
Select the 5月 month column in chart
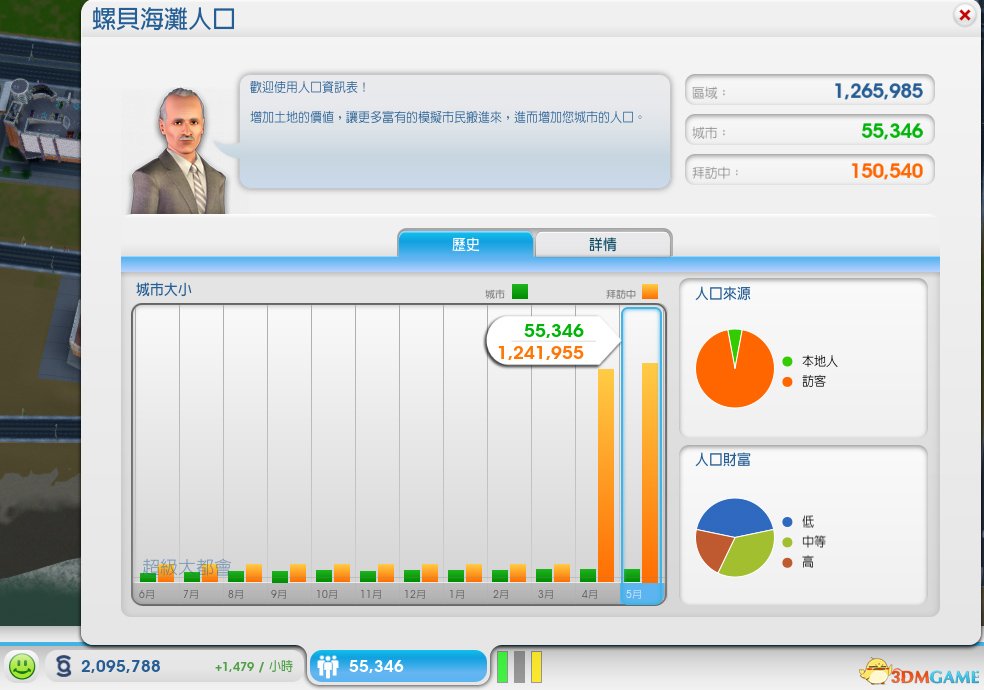pos(641,456)
